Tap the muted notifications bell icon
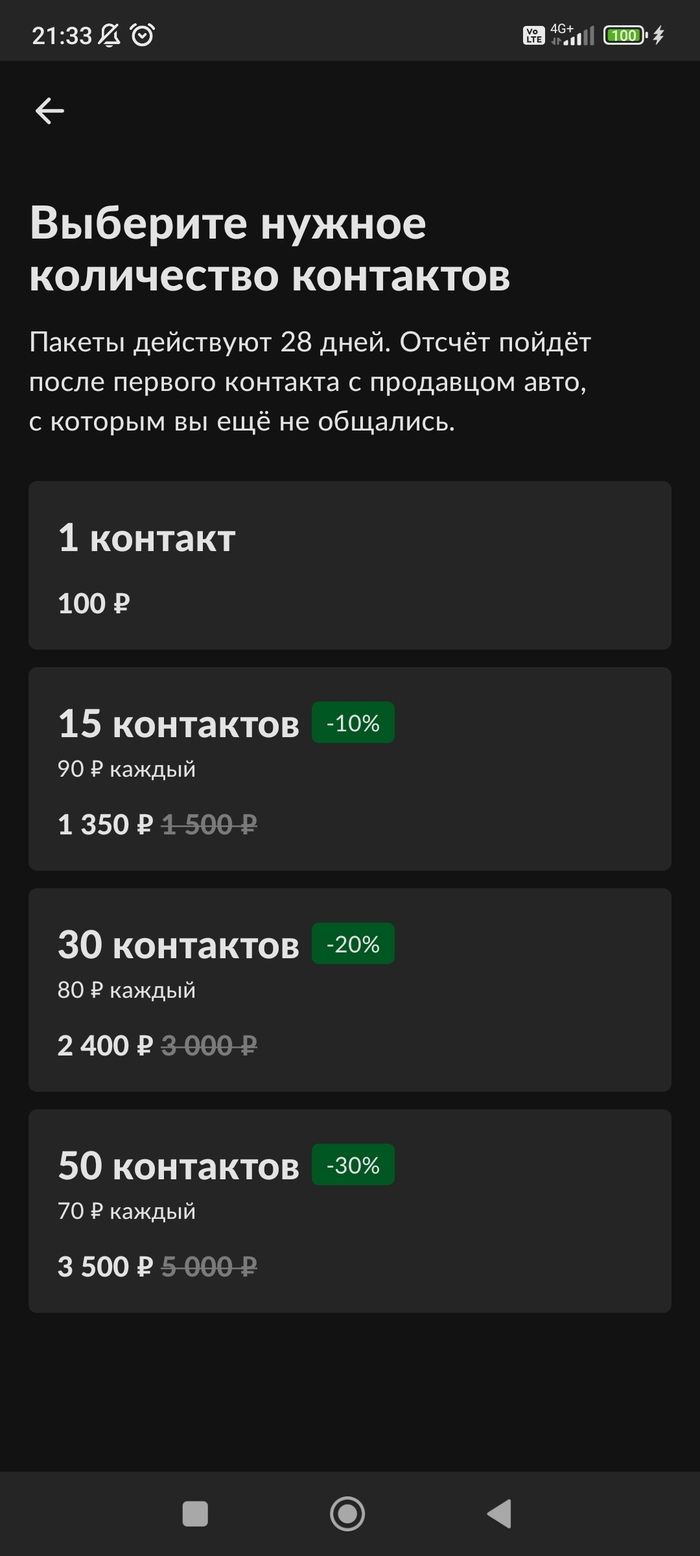700x1556 pixels. [110, 36]
